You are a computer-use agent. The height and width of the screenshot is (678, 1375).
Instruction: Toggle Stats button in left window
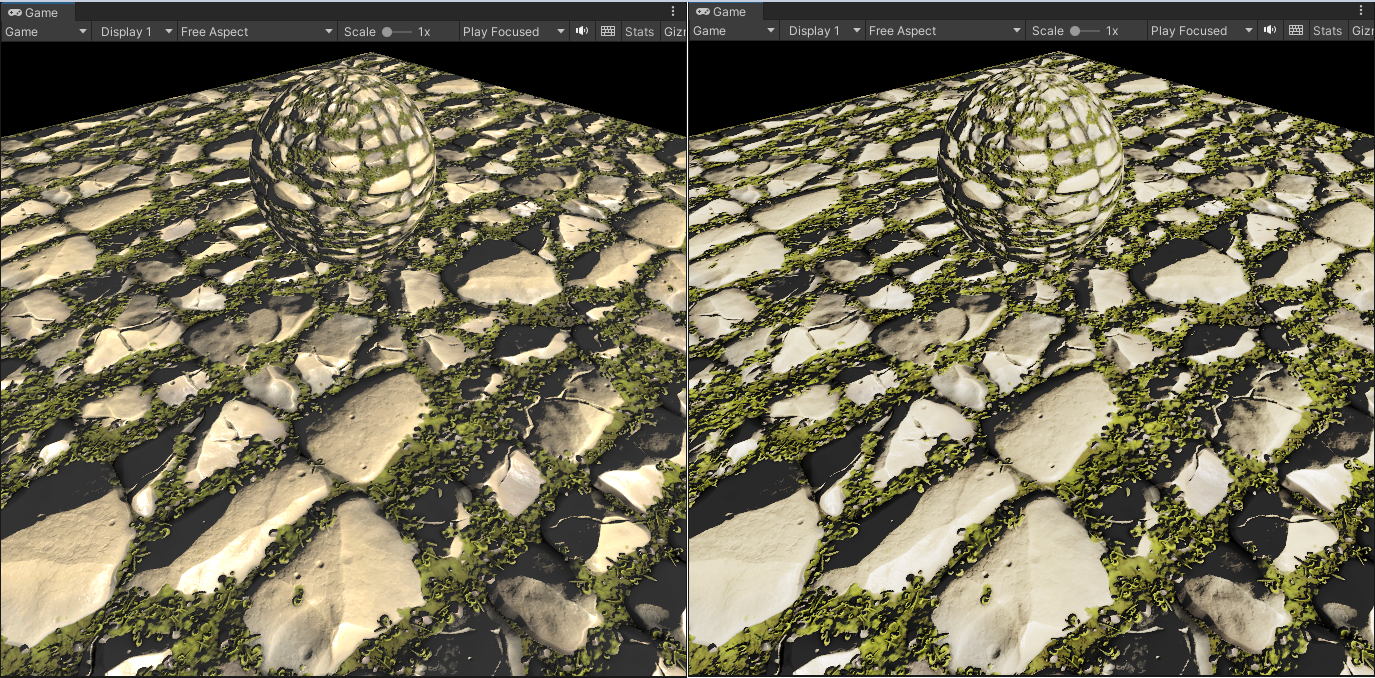pos(640,31)
